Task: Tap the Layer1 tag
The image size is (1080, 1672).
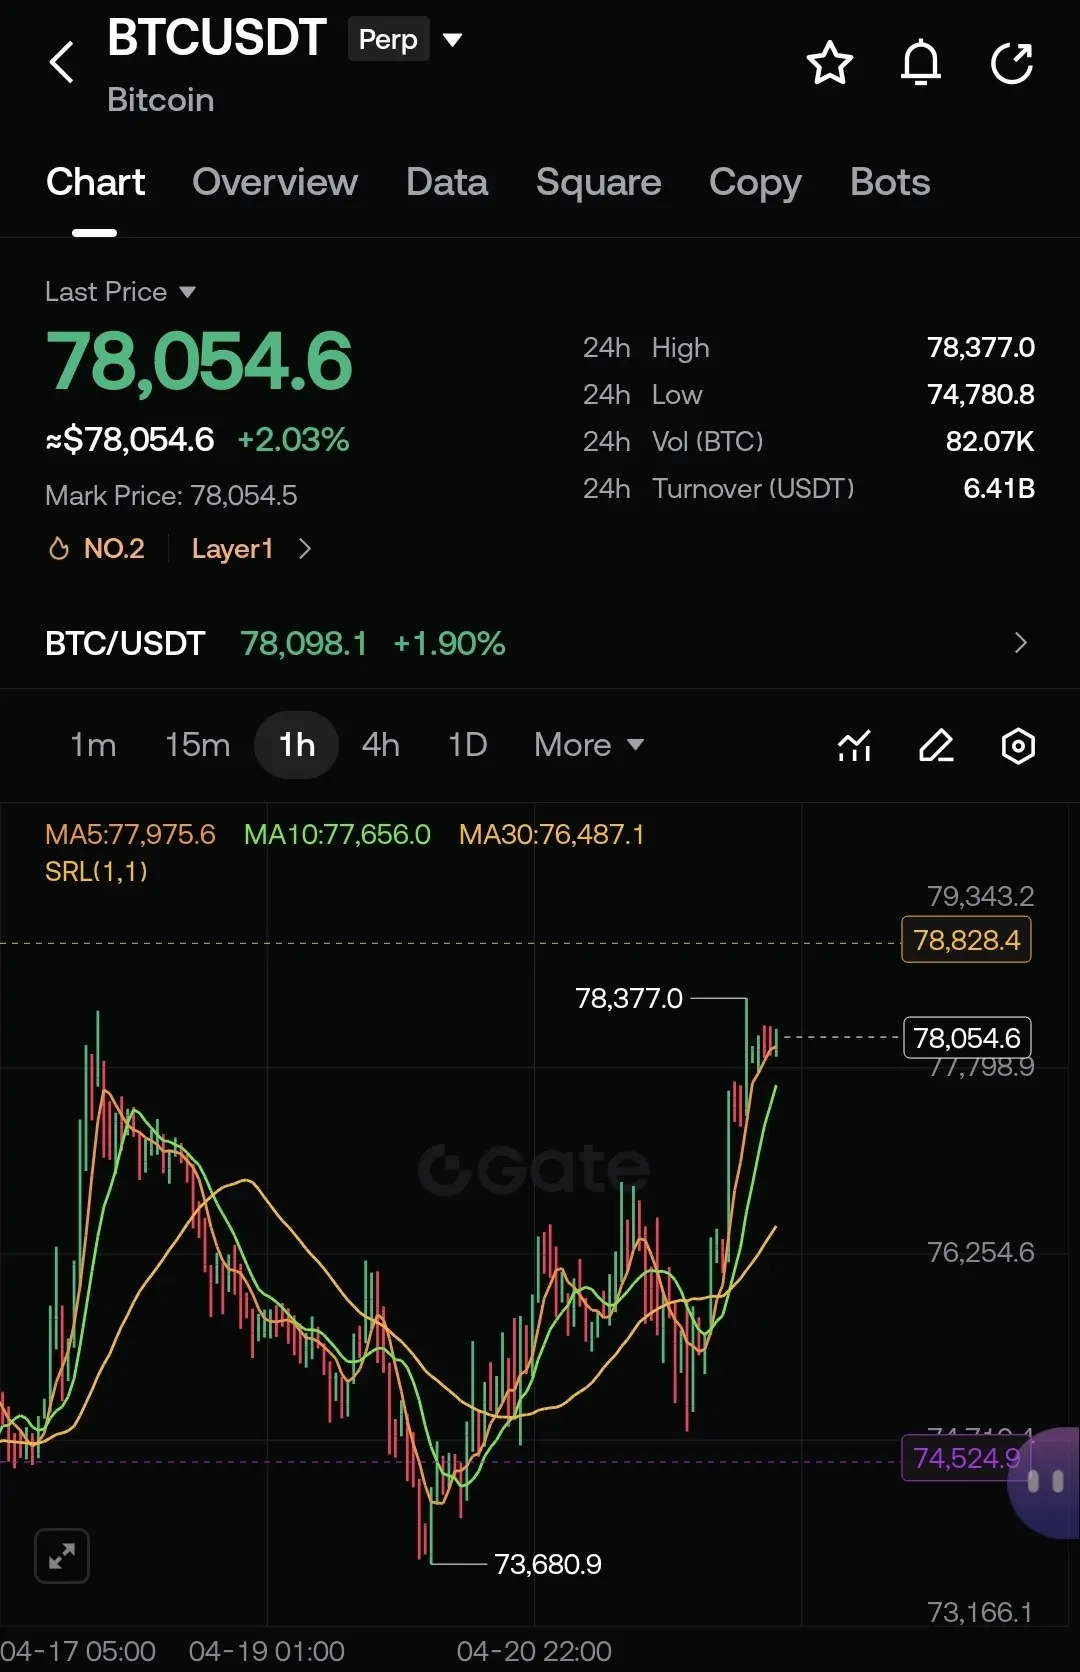Action: point(232,548)
